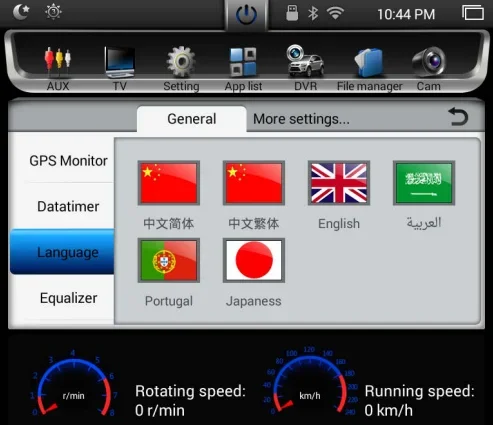Select the English UK flag
The image size is (493, 425).
[339, 183]
